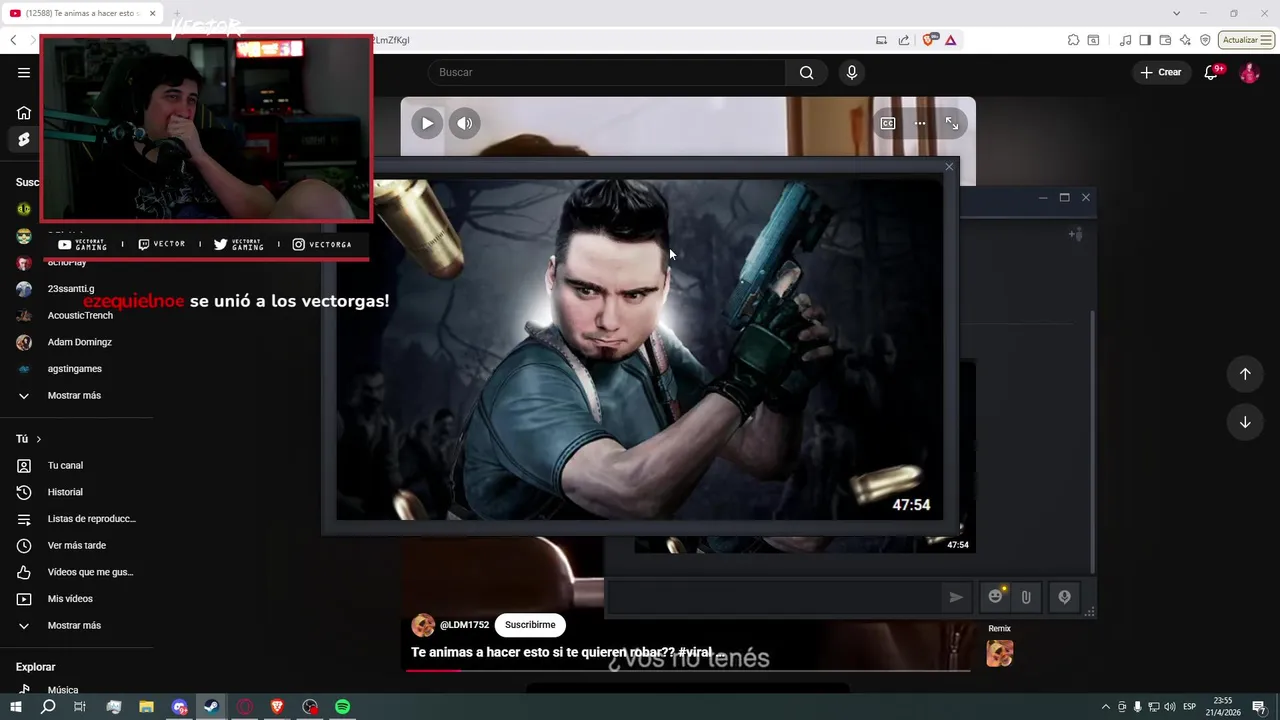Screen dimensions: 1280x720
Task: Play the Shorts video
Action: [x=427, y=123]
